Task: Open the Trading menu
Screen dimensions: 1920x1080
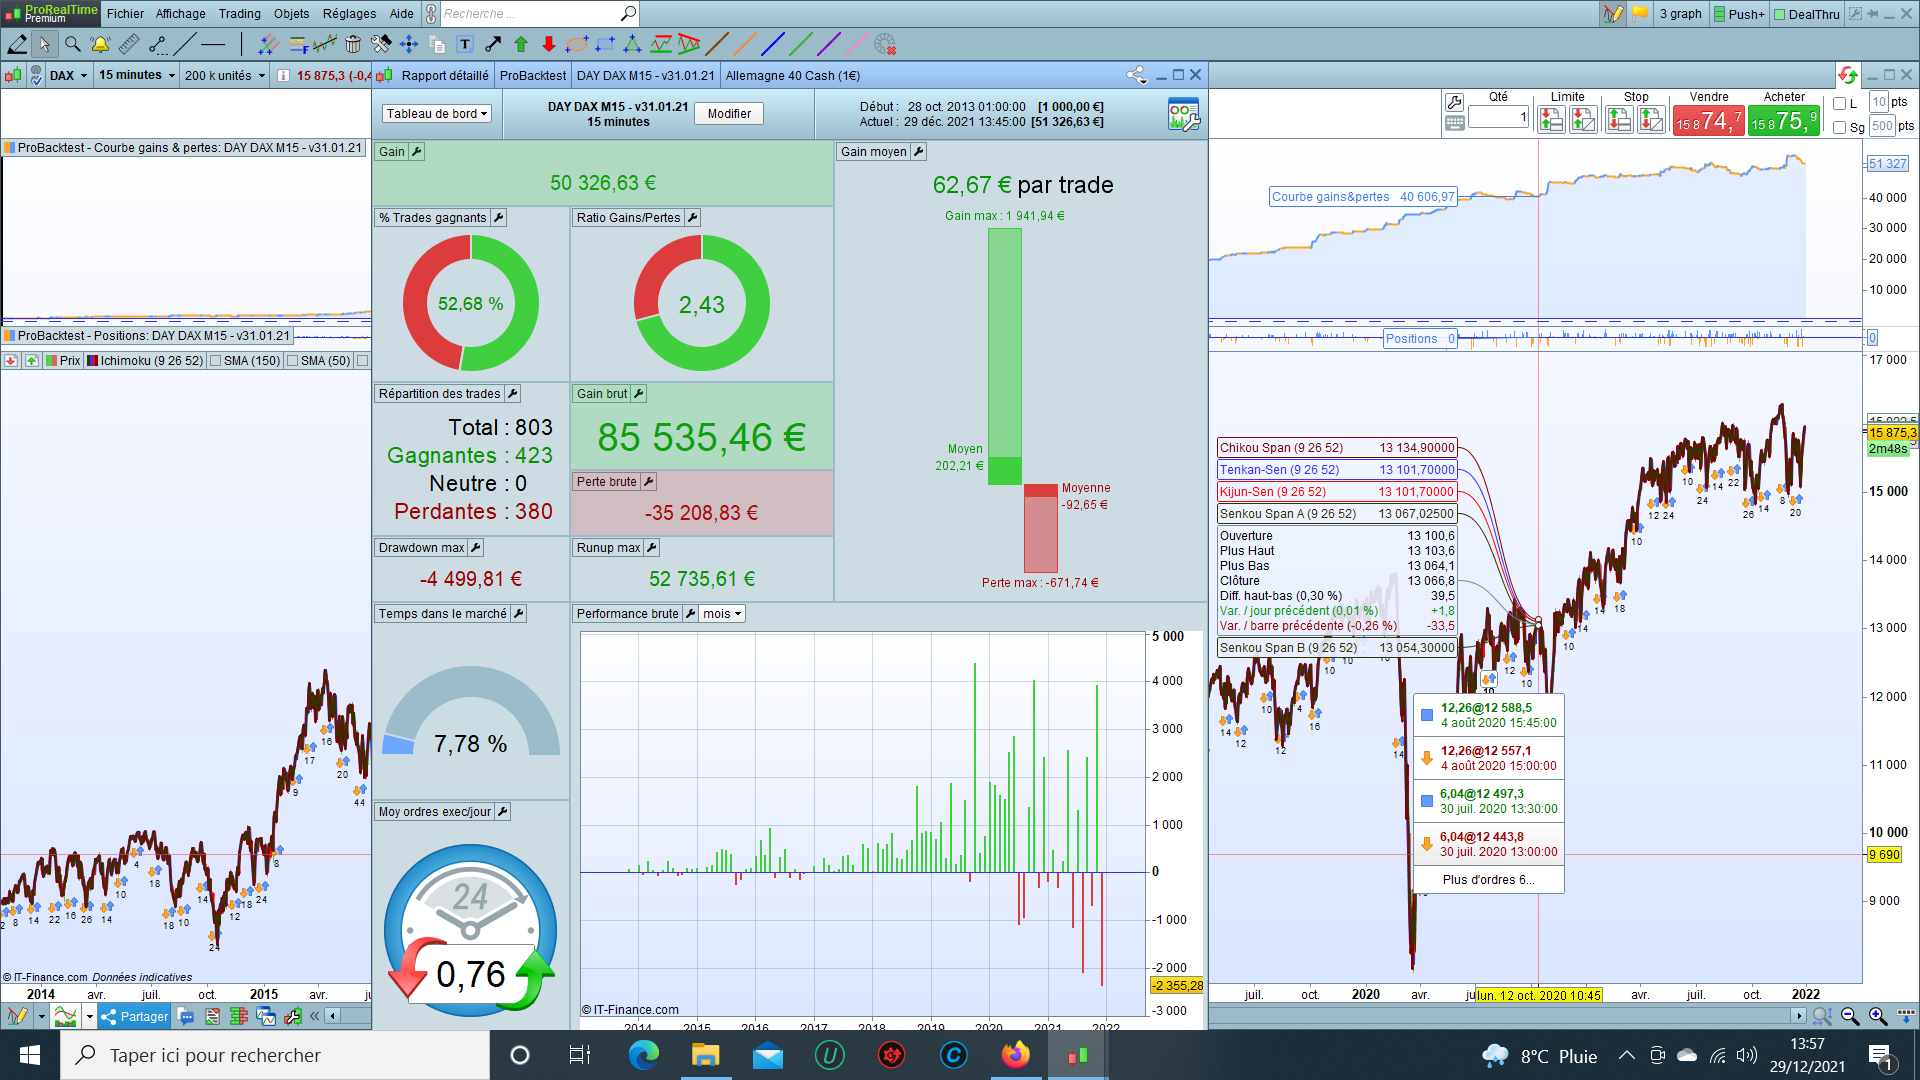Action: pyautogui.click(x=239, y=14)
